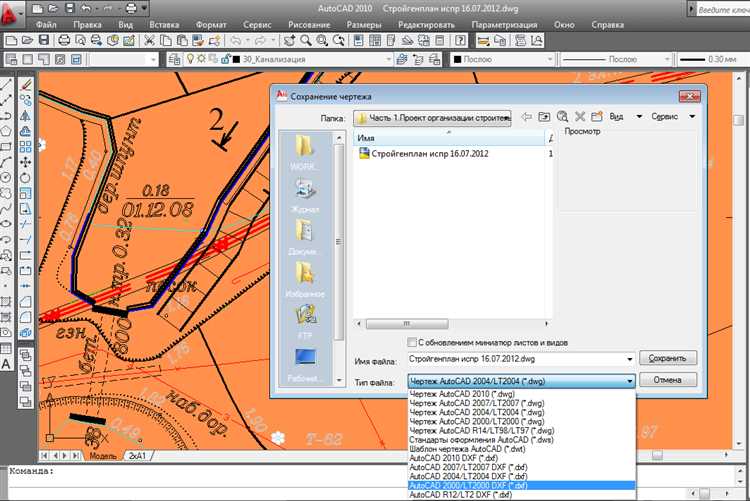
Task: Open the Справка menu
Action: pos(607,24)
